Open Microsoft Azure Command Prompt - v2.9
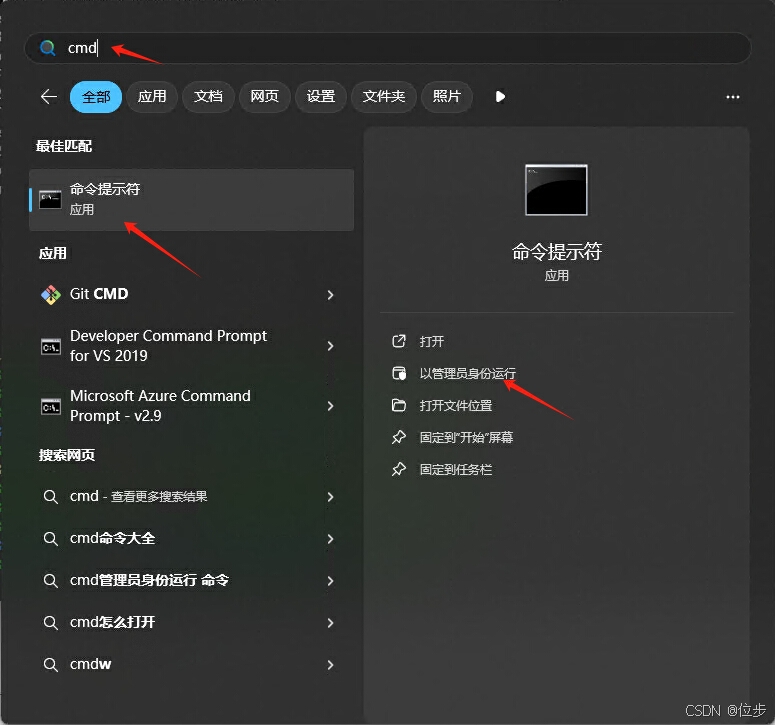The width and height of the screenshot is (775, 725). (192, 406)
